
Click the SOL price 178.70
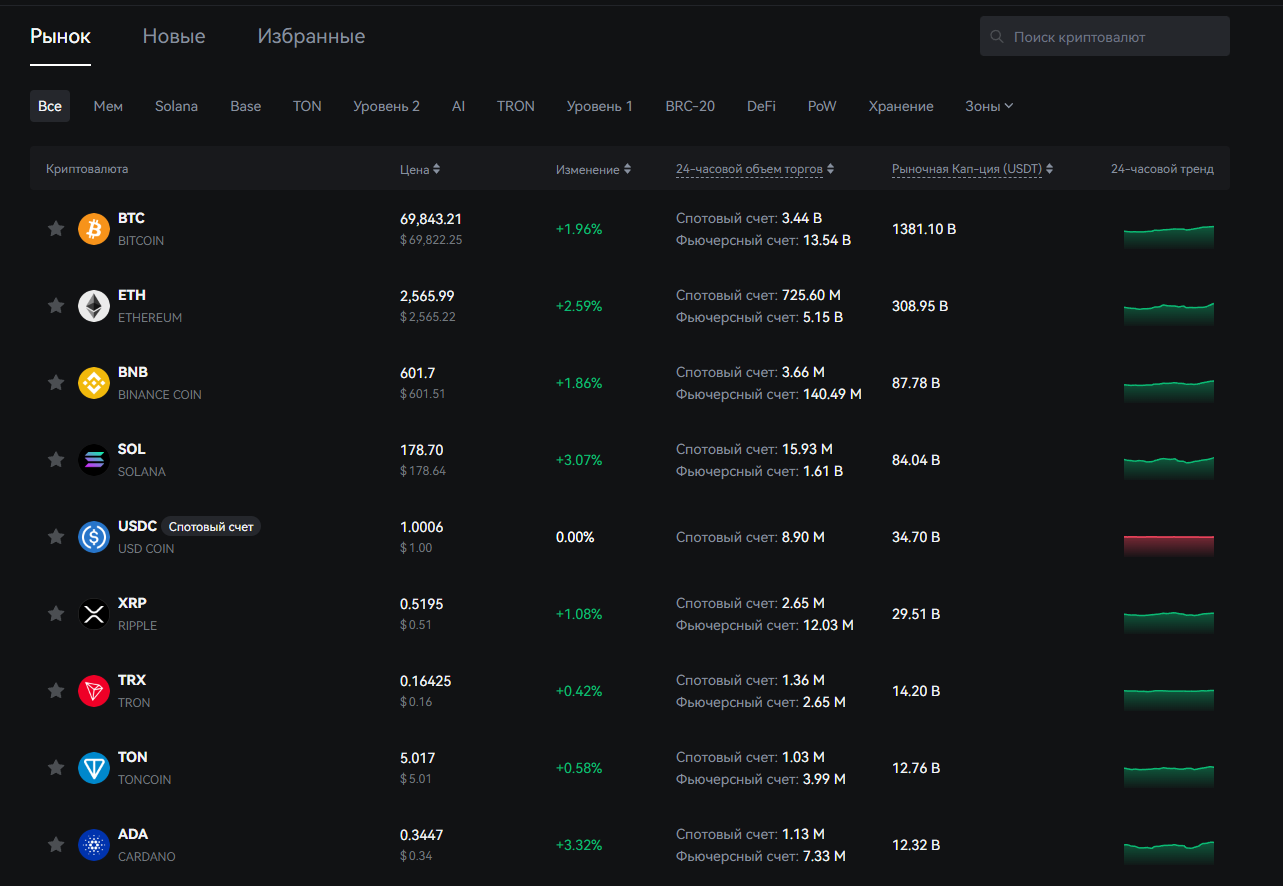point(422,450)
